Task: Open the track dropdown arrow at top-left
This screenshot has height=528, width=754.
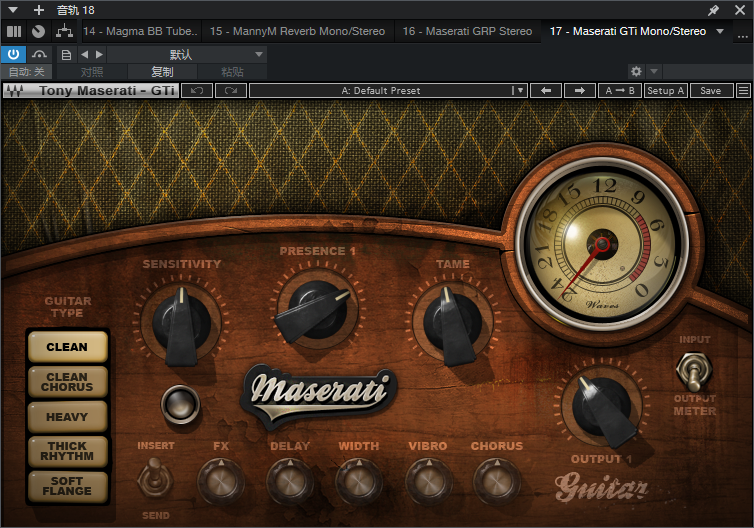Action: click(13, 10)
